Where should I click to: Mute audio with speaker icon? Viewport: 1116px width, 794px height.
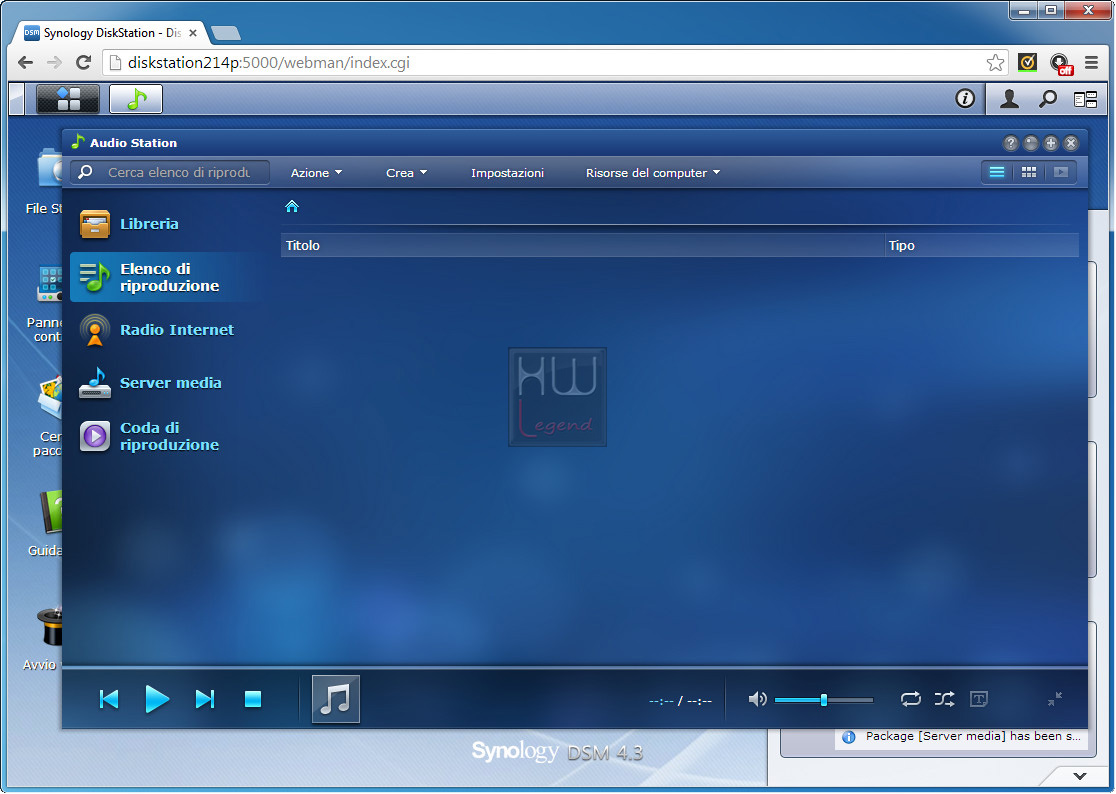757,699
